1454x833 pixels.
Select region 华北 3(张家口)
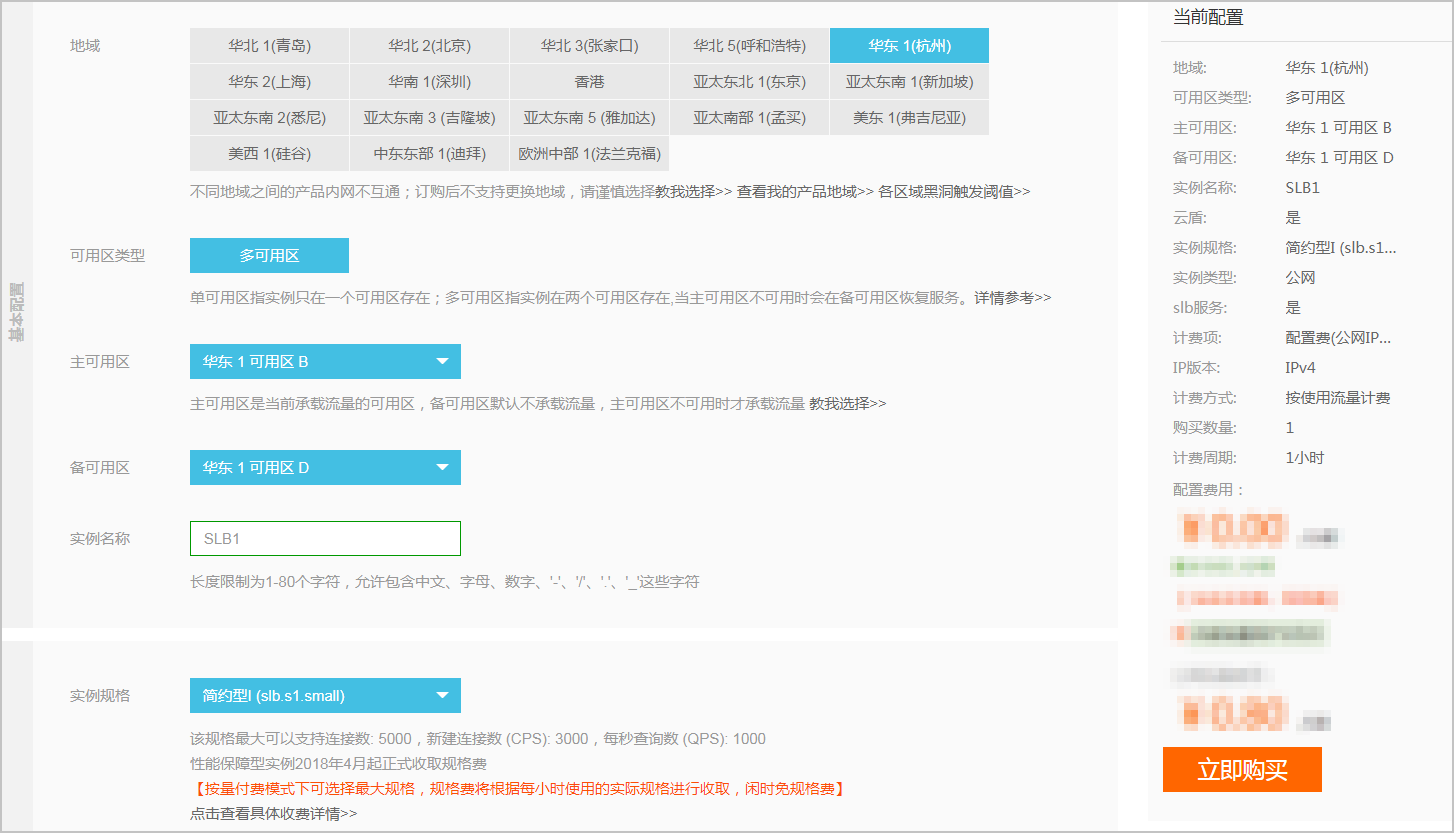click(x=589, y=46)
